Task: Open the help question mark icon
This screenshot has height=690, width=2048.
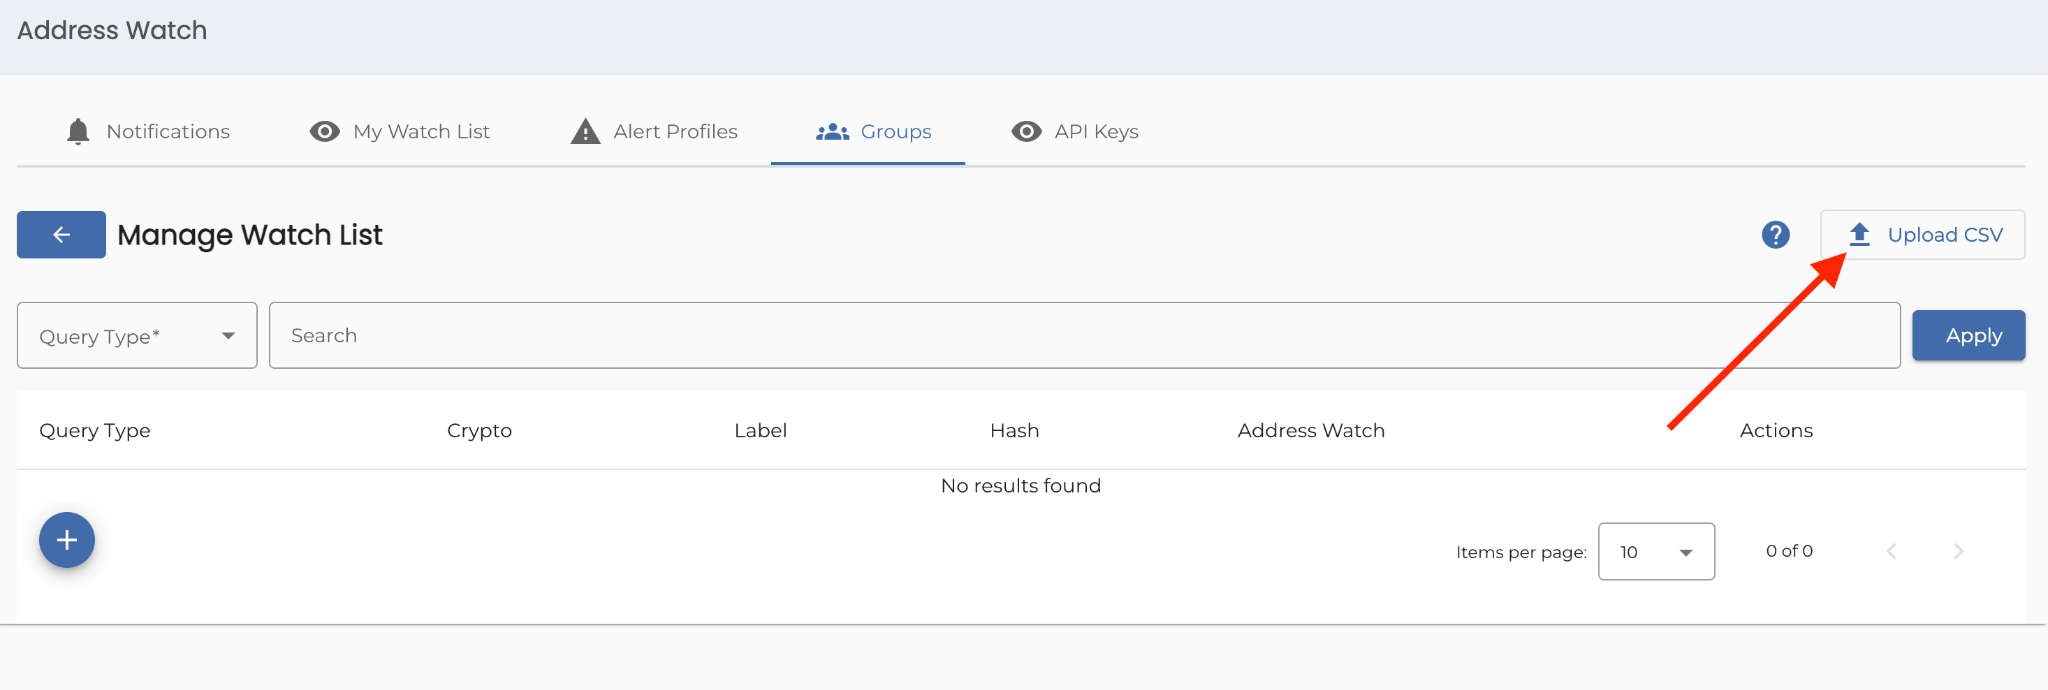Action: (x=1775, y=235)
